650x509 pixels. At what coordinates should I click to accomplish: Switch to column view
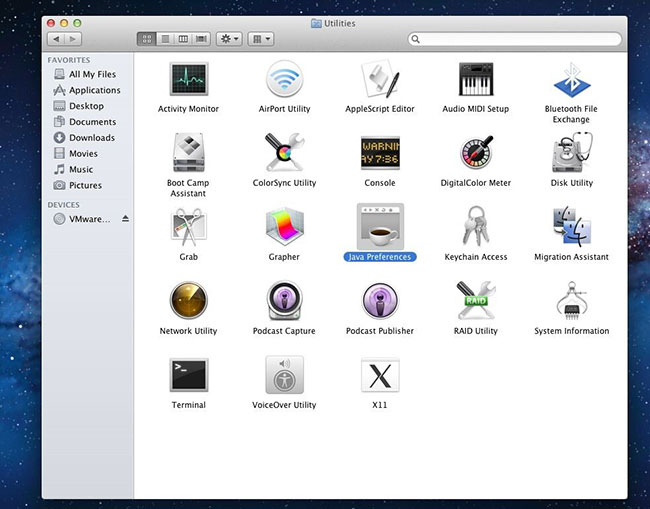[x=183, y=39]
